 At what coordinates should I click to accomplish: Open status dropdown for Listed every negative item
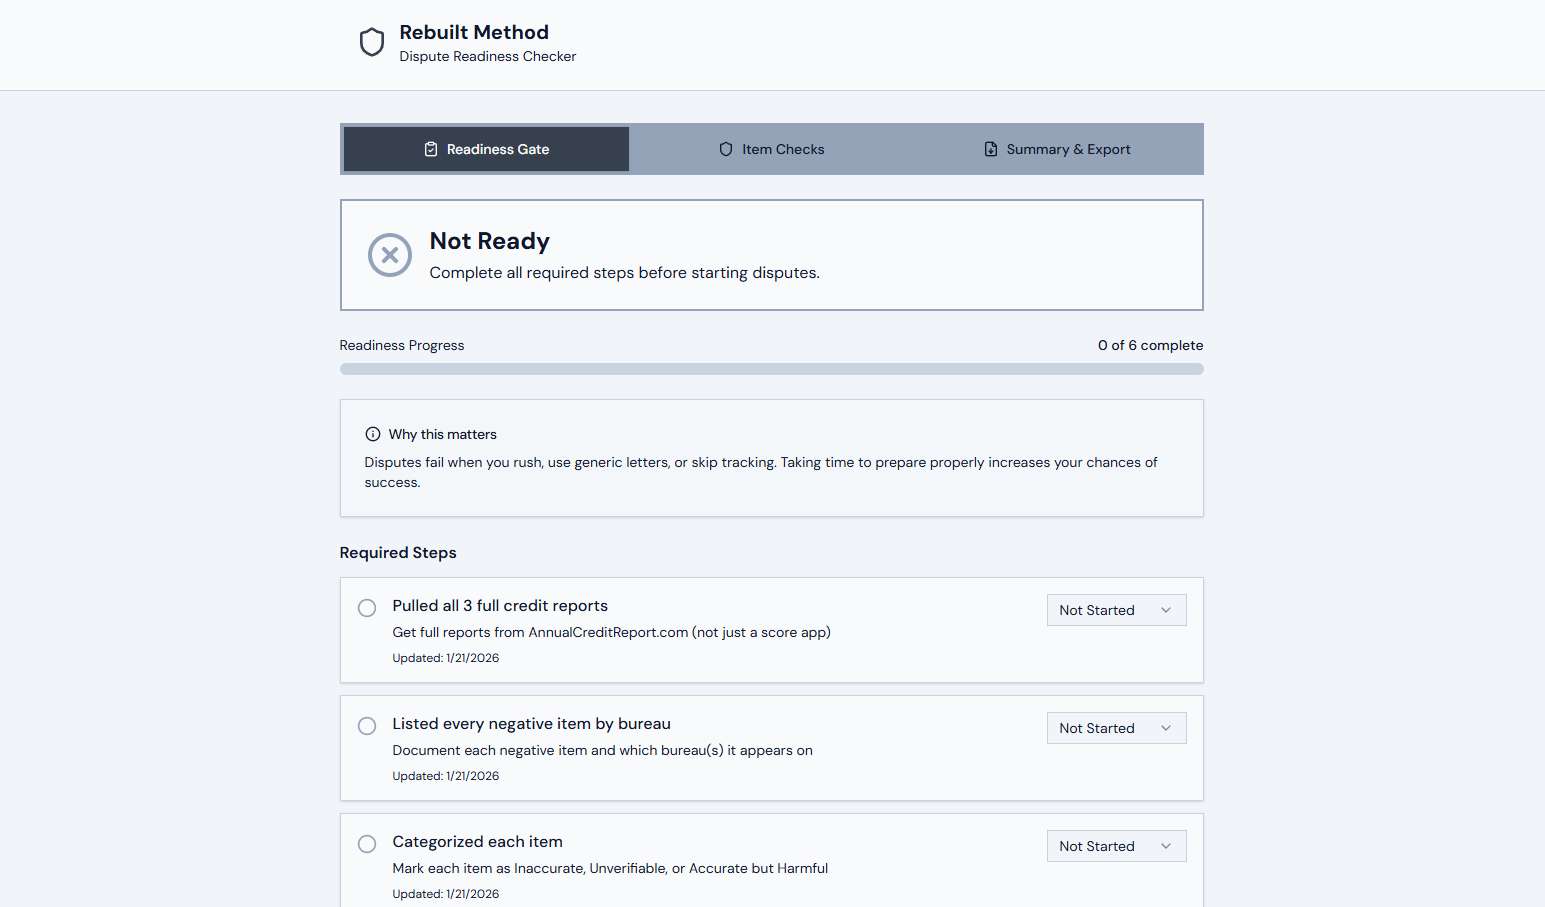1116,728
